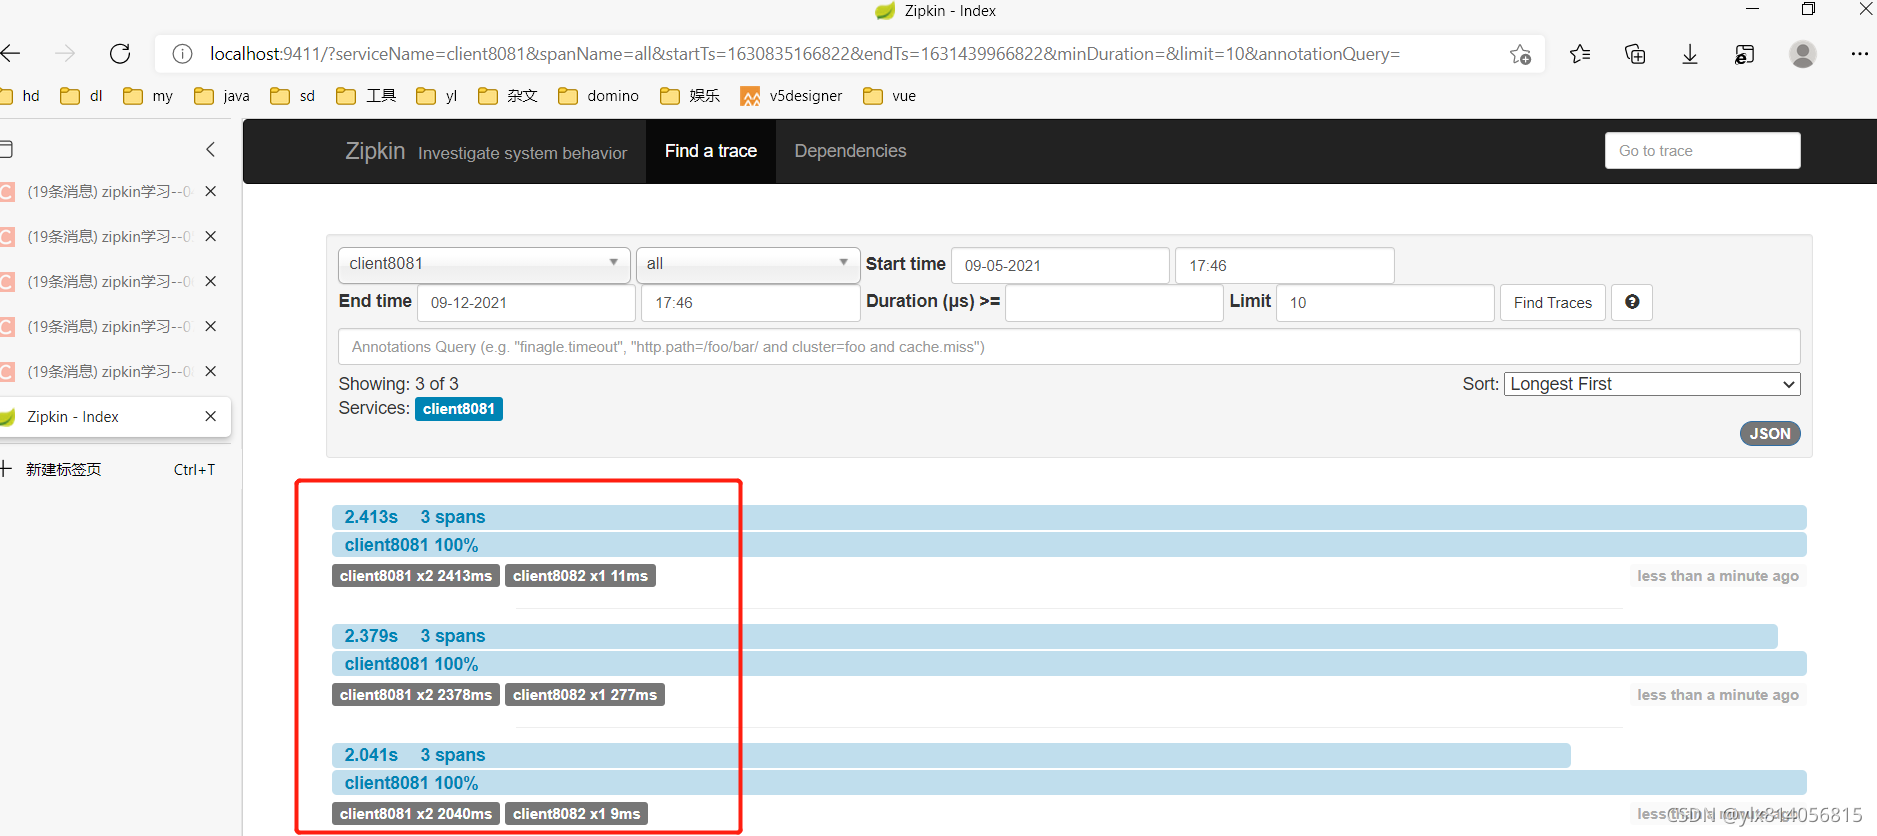Click the 新建标签页 new tab item
Screen dimensions: 1877x836
click(x=110, y=469)
